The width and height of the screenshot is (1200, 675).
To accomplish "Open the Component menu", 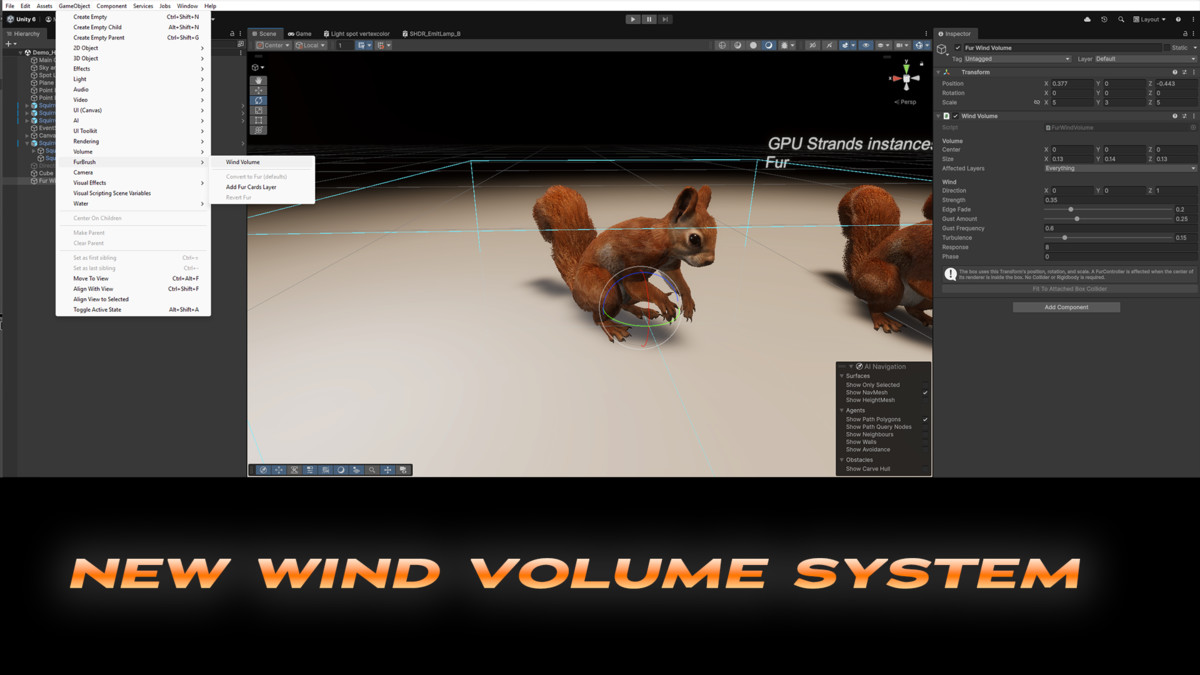I will pyautogui.click(x=111, y=6).
